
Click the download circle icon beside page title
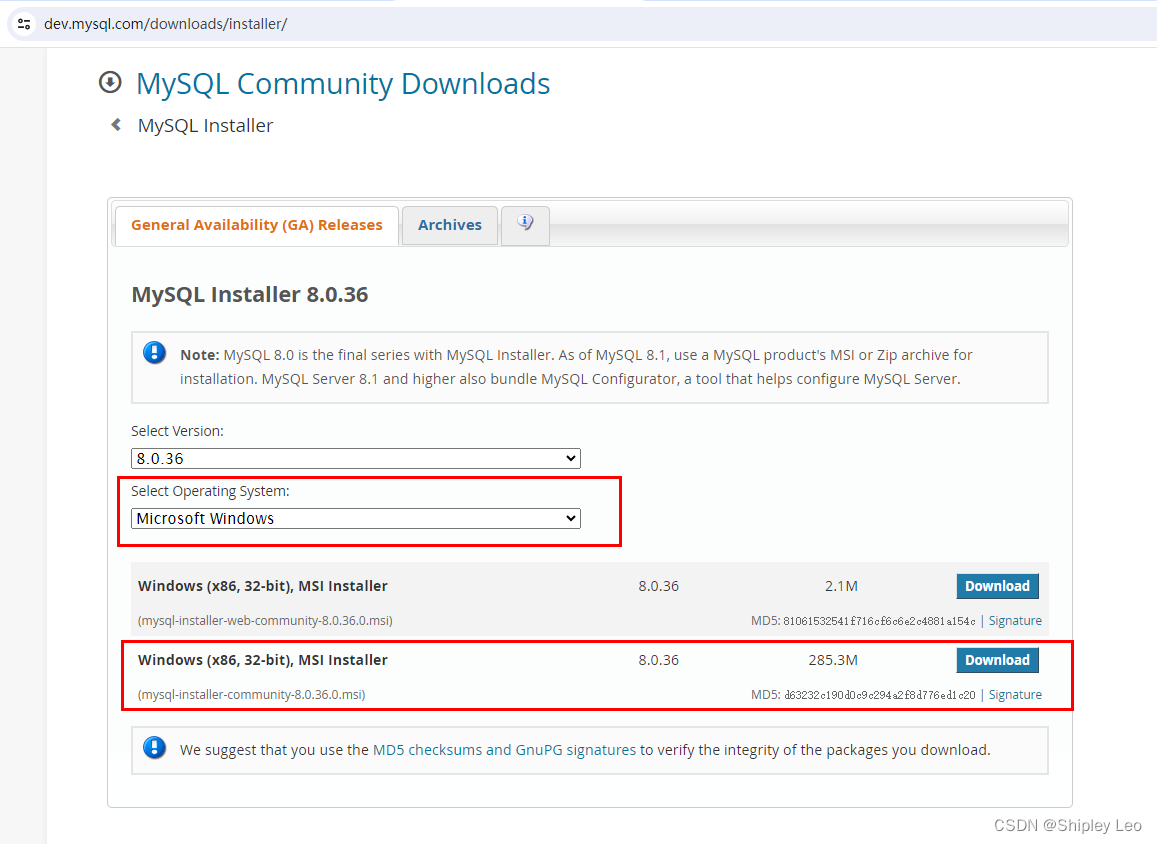click(x=110, y=82)
